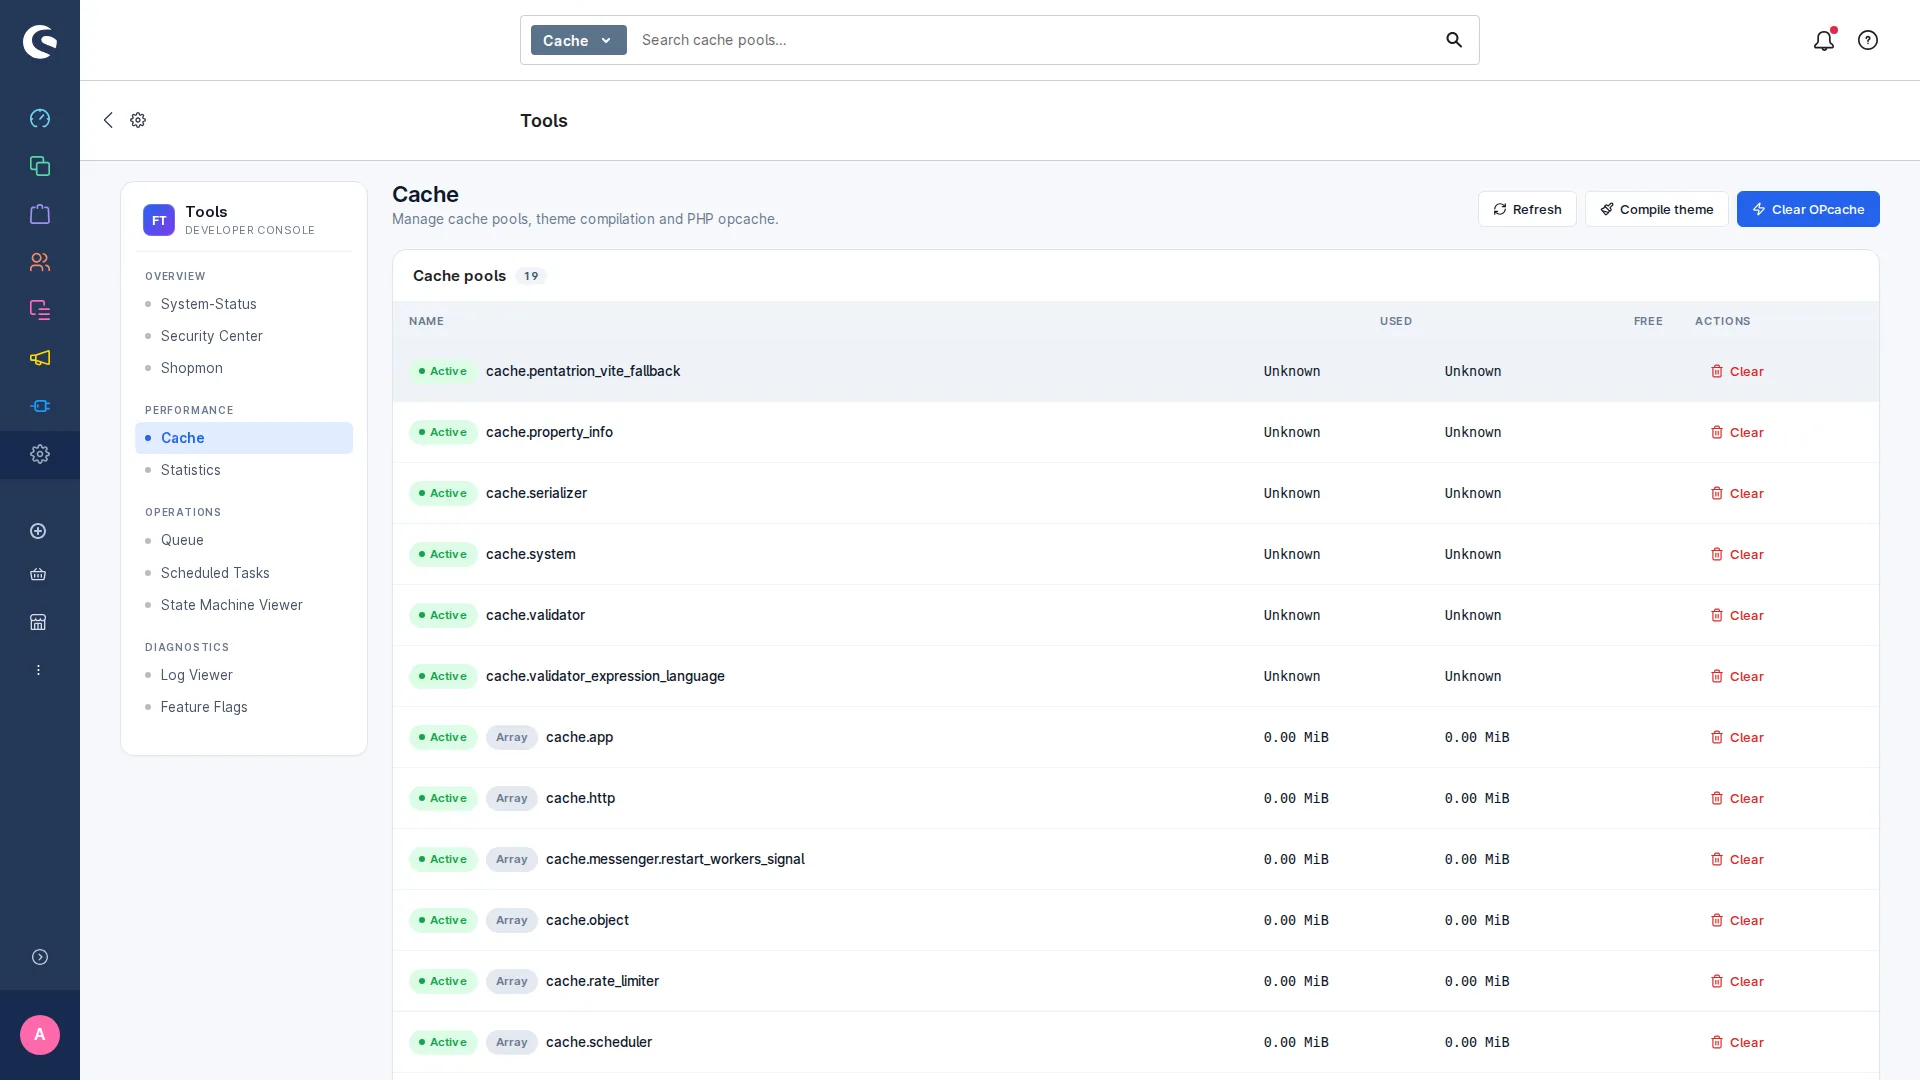Go back with the left chevron
This screenshot has height=1080, width=1920.
point(108,120)
